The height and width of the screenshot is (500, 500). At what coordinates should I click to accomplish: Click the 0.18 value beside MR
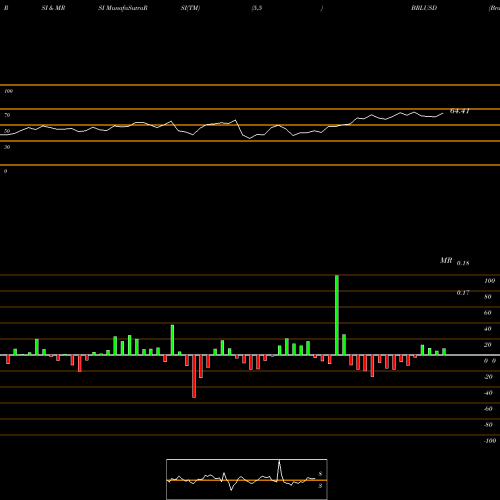coord(463,263)
